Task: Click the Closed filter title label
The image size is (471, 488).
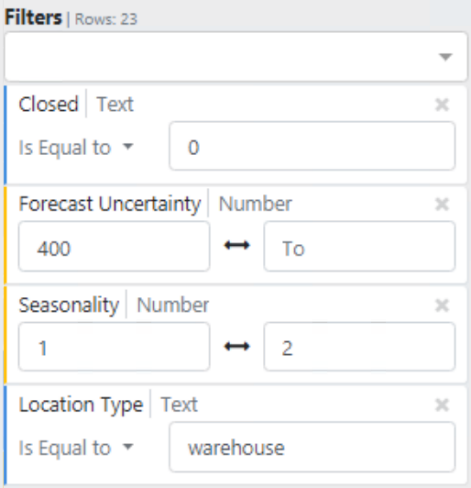Action: coord(48,104)
